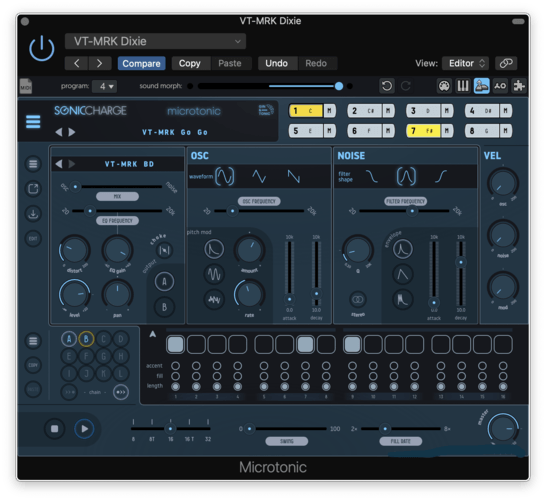Viewport: 546px width, 500px height.
Task: Toggle the noise stereo button
Action: 358,299
